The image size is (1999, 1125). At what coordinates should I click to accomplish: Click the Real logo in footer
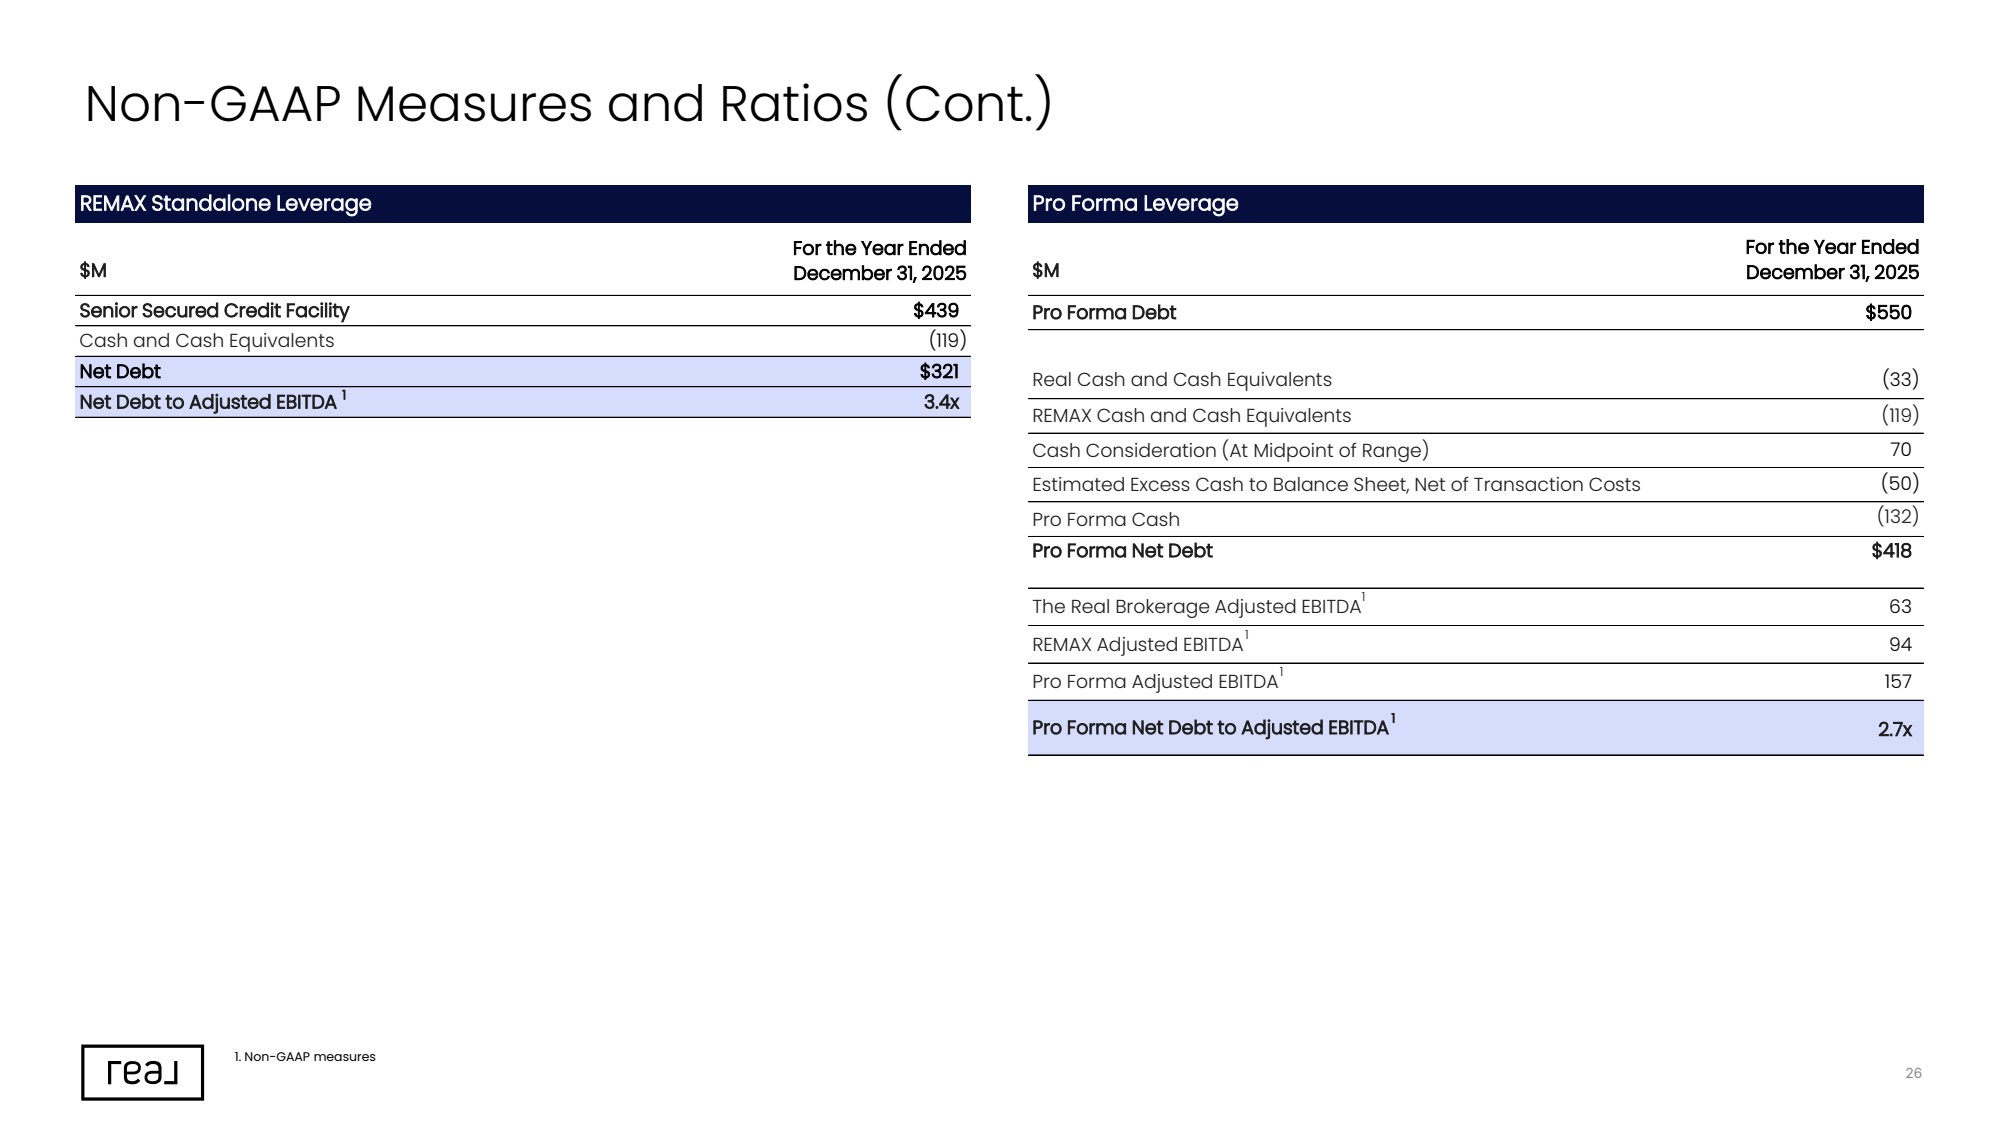[x=142, y=1072]
